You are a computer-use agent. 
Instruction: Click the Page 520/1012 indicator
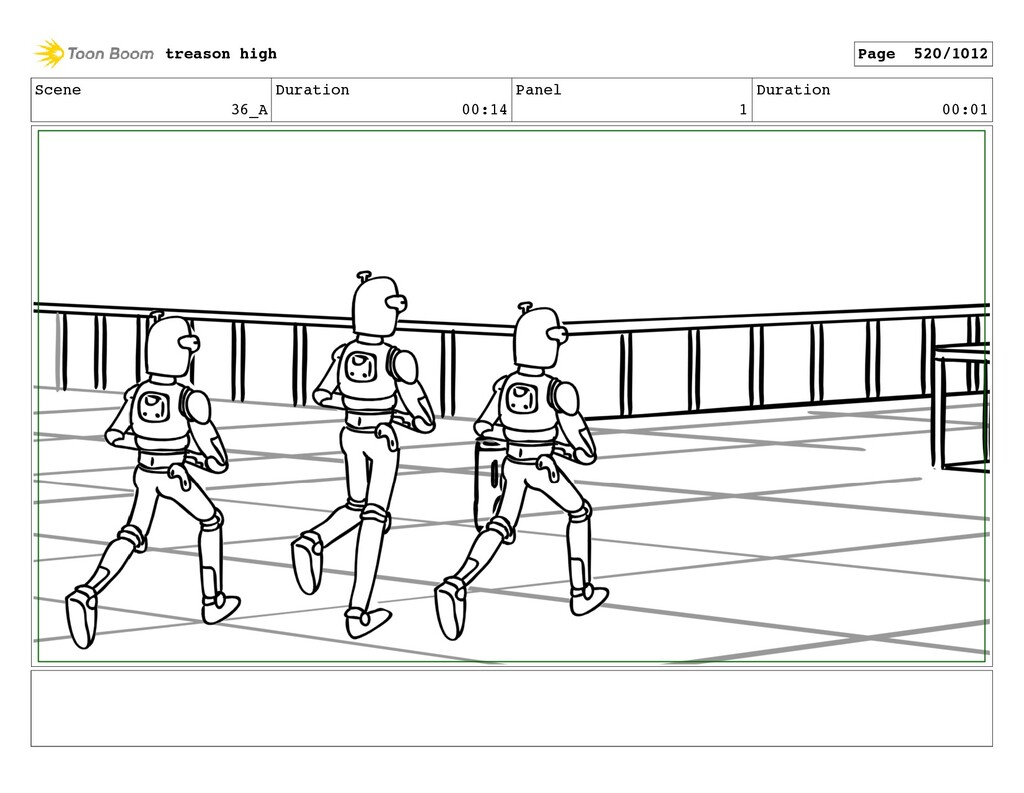tap(923, 54)
